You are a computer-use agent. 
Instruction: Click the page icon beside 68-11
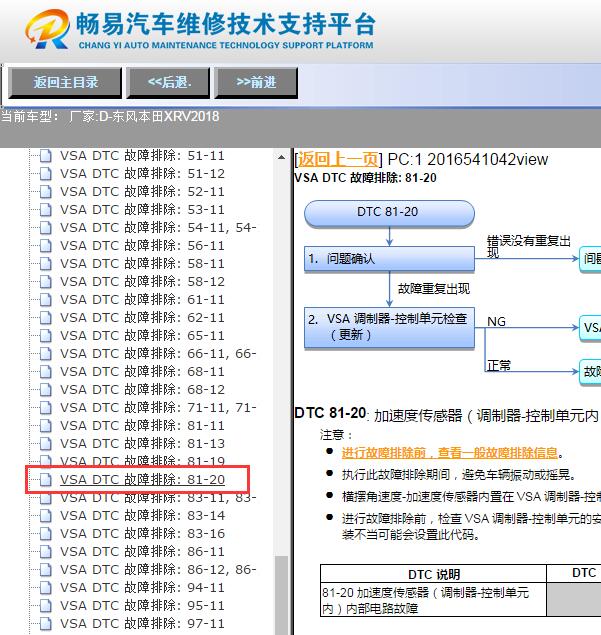click(46, 372)
